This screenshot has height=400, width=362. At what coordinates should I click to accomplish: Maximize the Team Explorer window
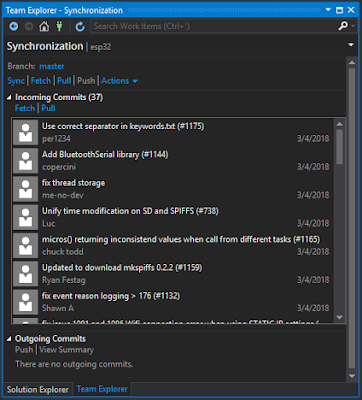coord(340,10)
